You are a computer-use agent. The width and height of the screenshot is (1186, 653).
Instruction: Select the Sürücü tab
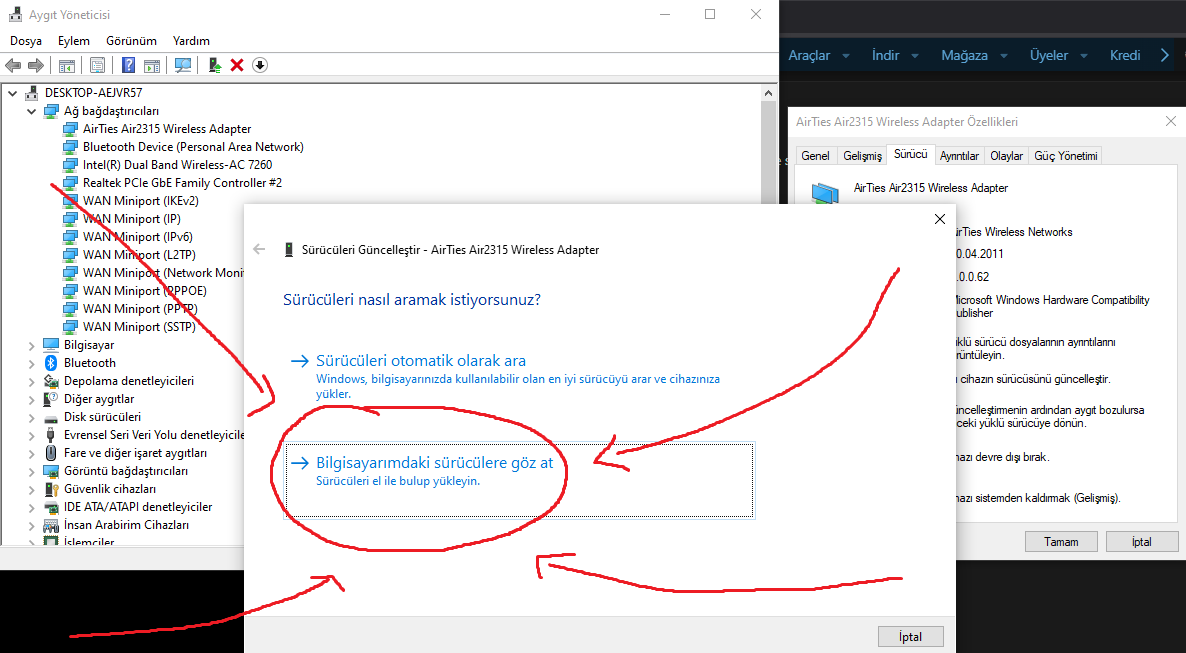coord(911,154)
